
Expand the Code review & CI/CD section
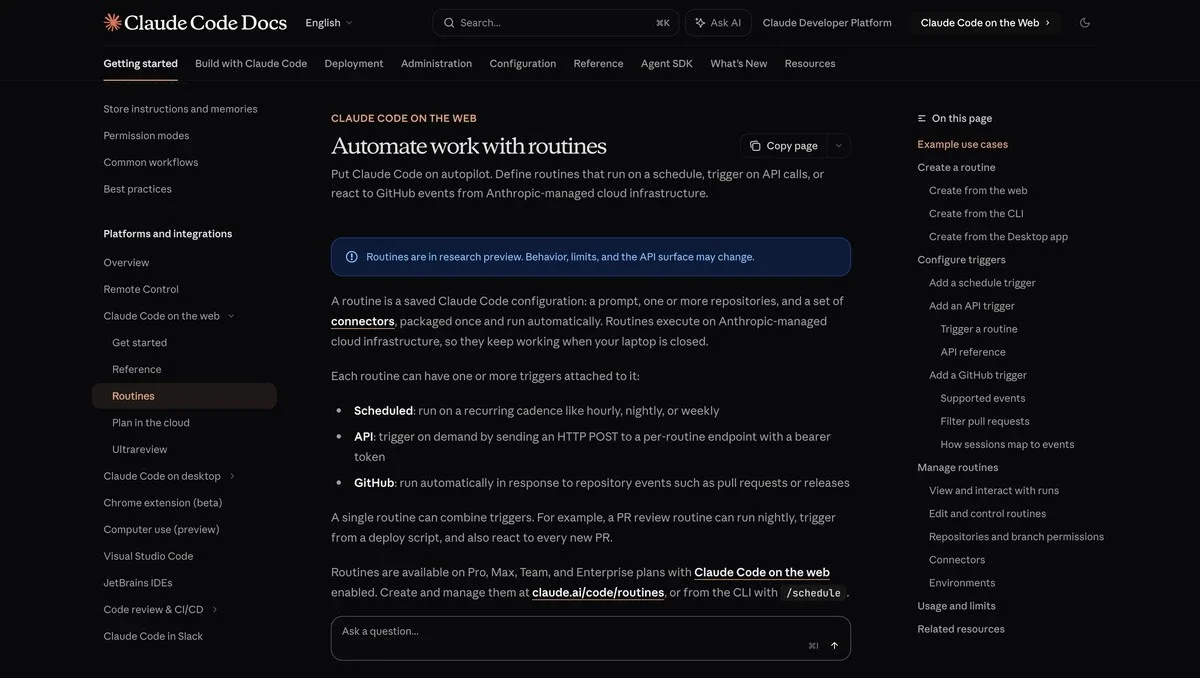tap(214, 610)
